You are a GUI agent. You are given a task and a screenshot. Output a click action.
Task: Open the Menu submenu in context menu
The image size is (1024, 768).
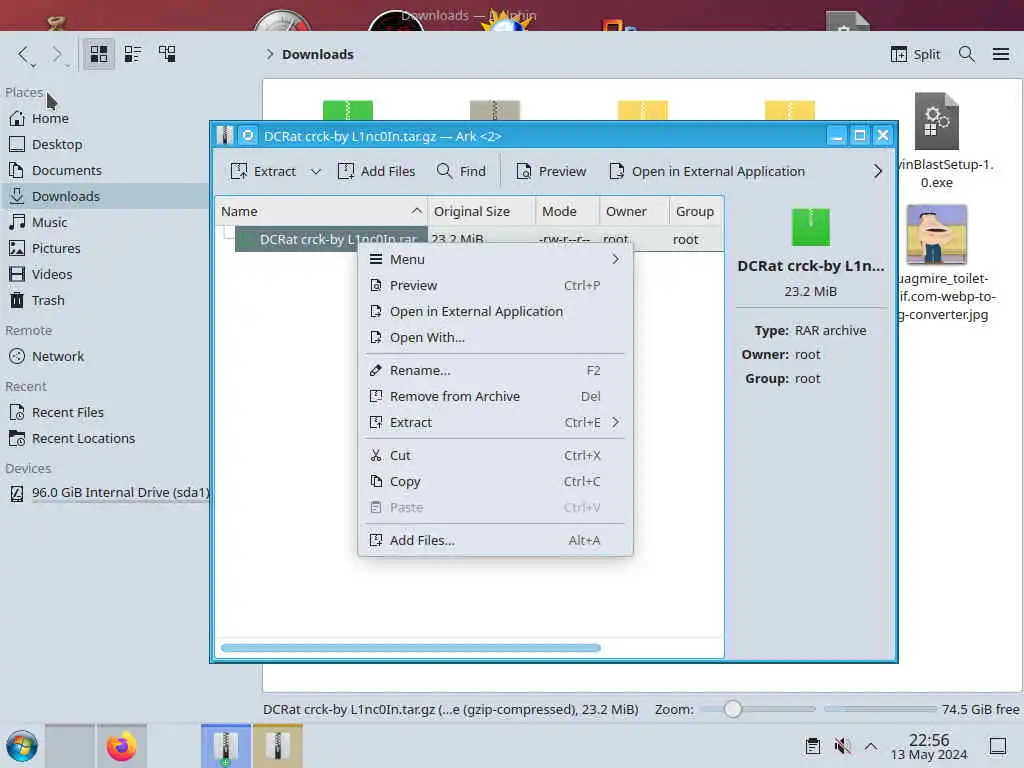(x=495, y=259)
